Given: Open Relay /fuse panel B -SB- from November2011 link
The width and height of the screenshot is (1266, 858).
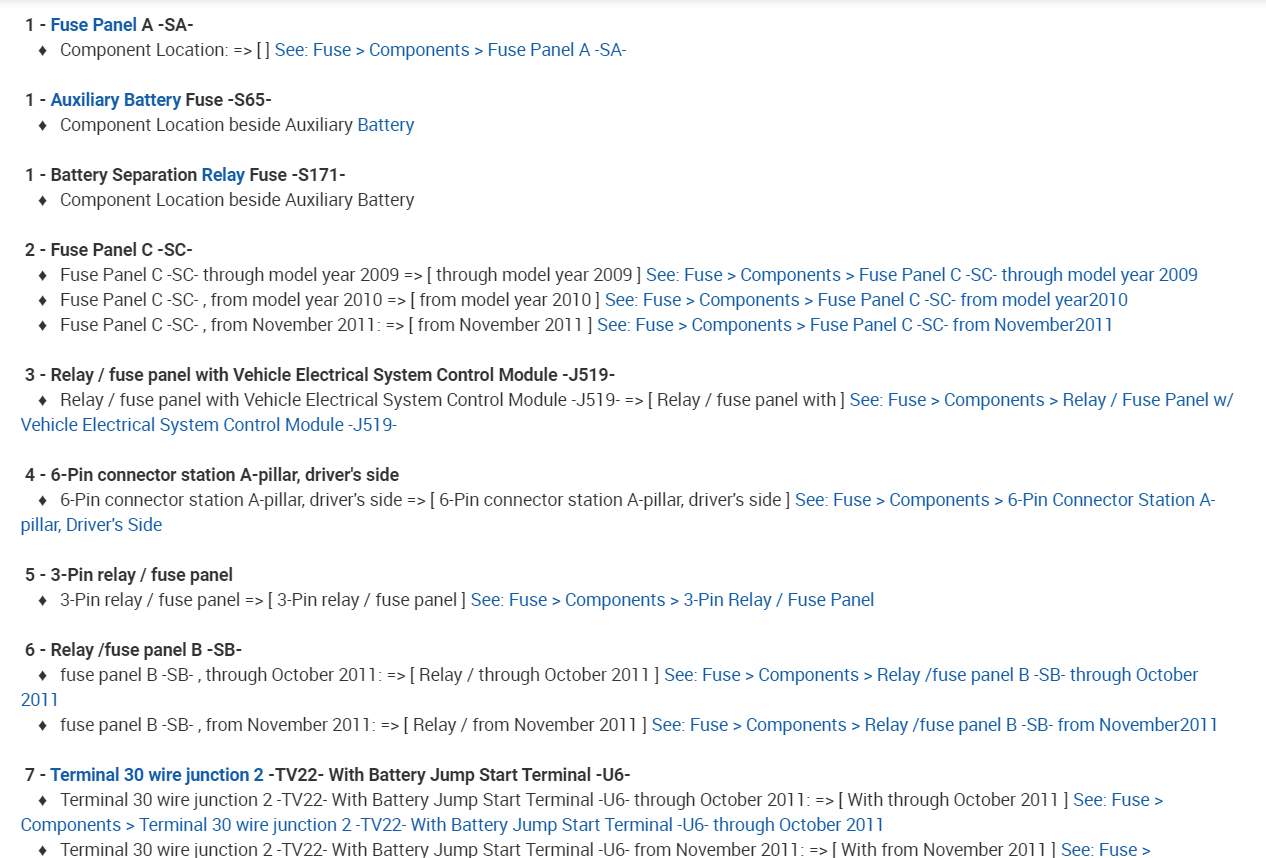Looking at the screenshot, I should click(934, 725).
